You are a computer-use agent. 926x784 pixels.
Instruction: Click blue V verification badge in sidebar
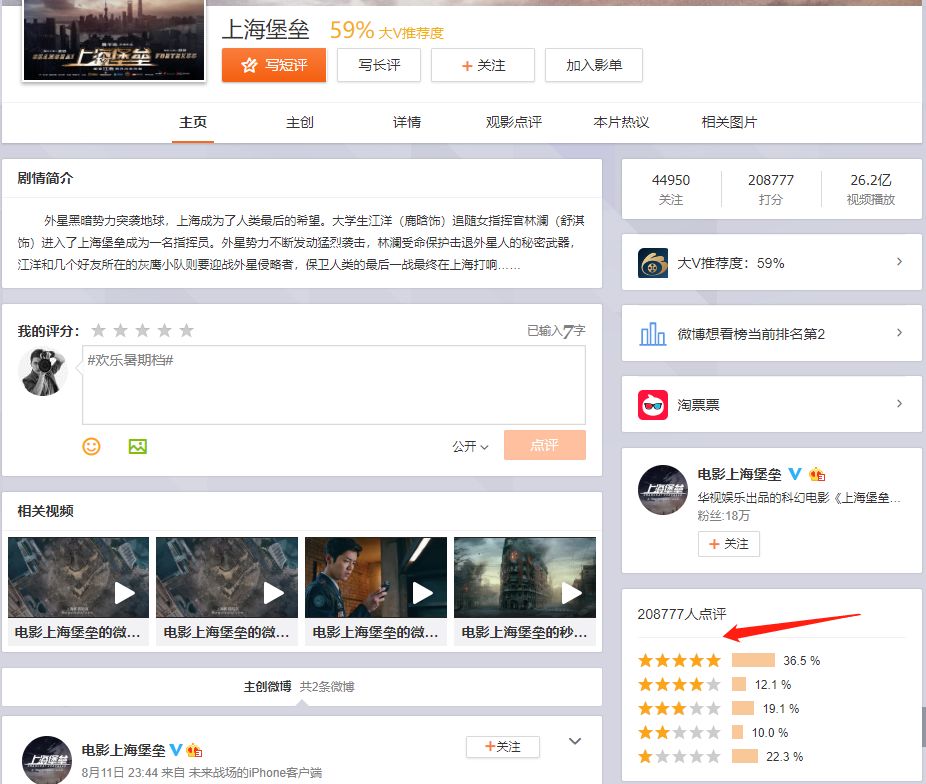point(795,473)
